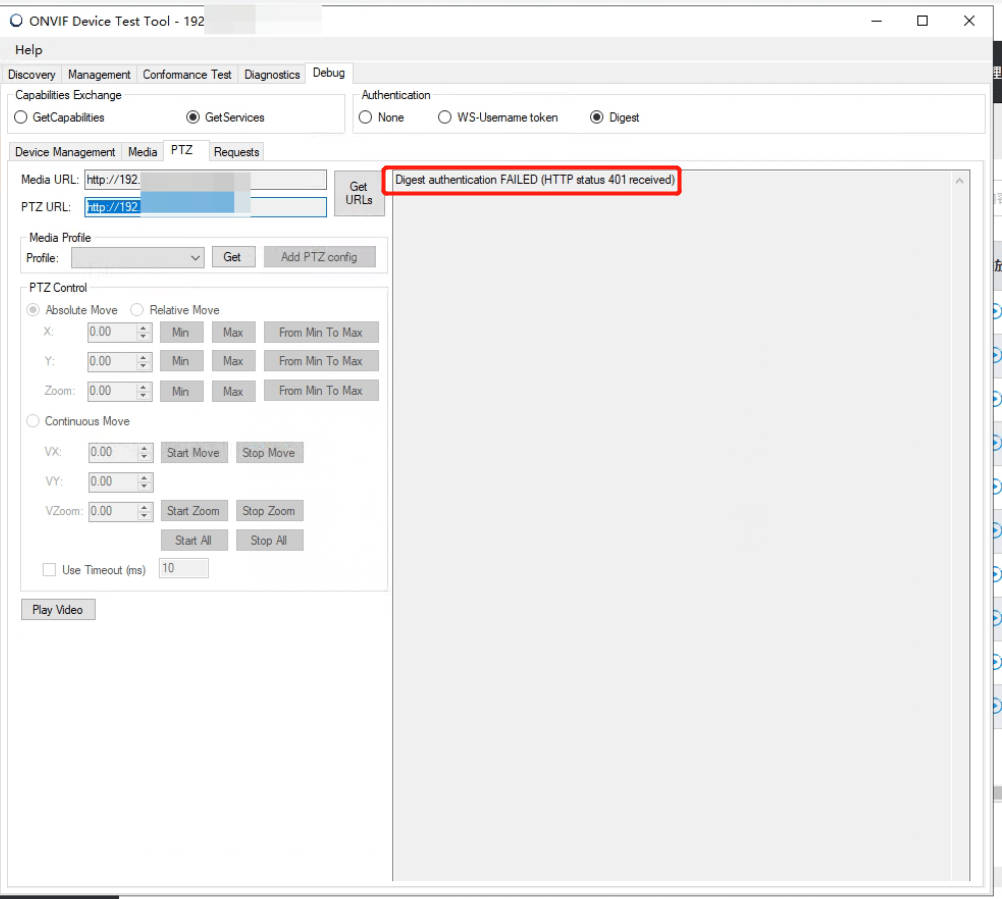Open the Debug tab
Viewport: 1002px width, 899px height.
point(329,73)
